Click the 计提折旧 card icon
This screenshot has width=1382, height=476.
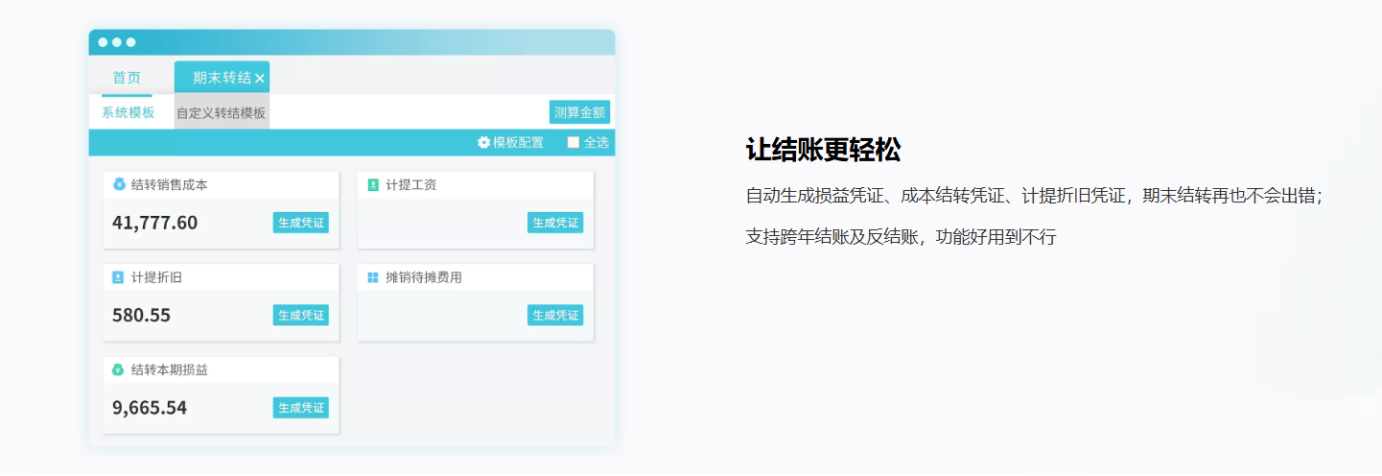click(x=119, y=277)
